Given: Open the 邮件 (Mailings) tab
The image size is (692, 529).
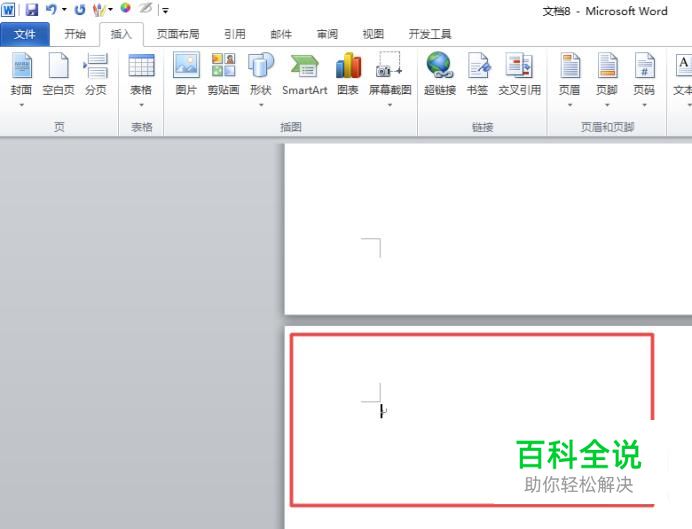Looking at the screenshot, I should [281, 34].
